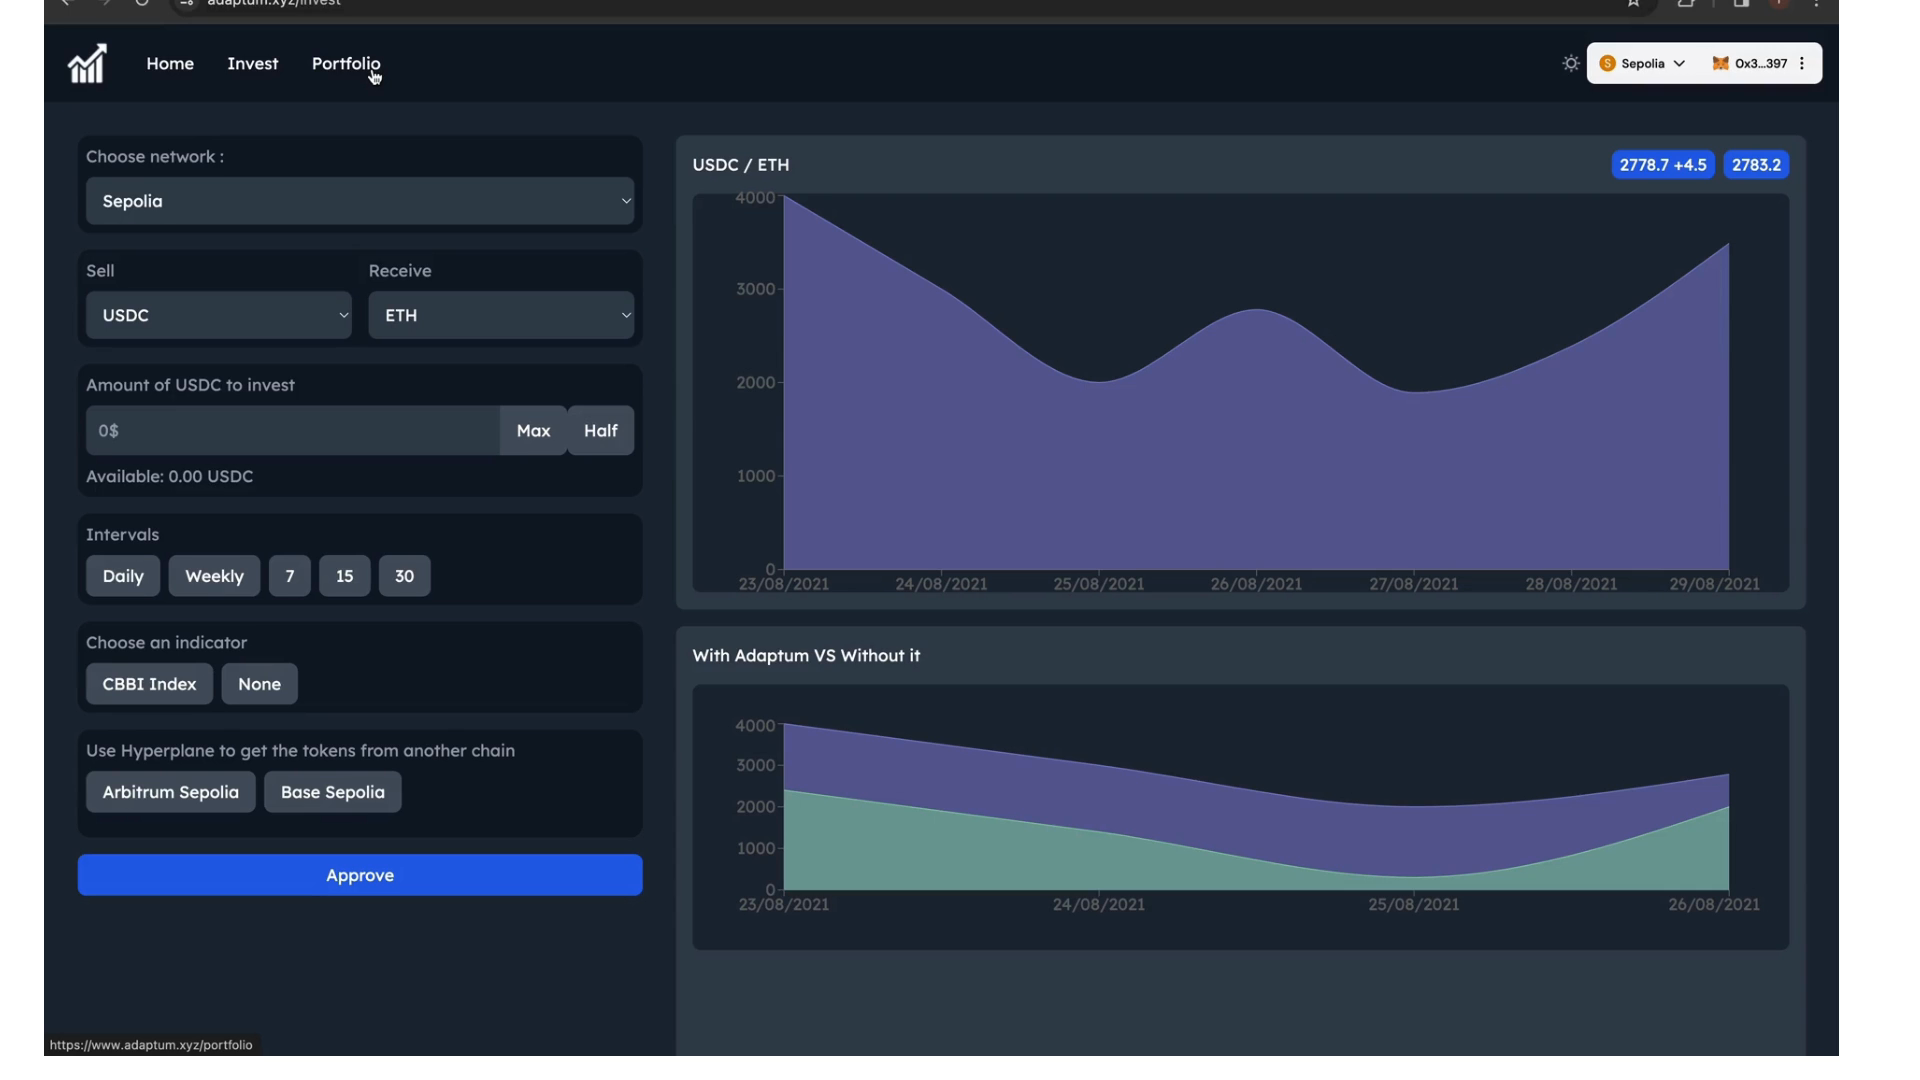Click the Max amount button
Image resolution: width=1920 pixels, height=1080 pixels.
click(x=533, y=430)
